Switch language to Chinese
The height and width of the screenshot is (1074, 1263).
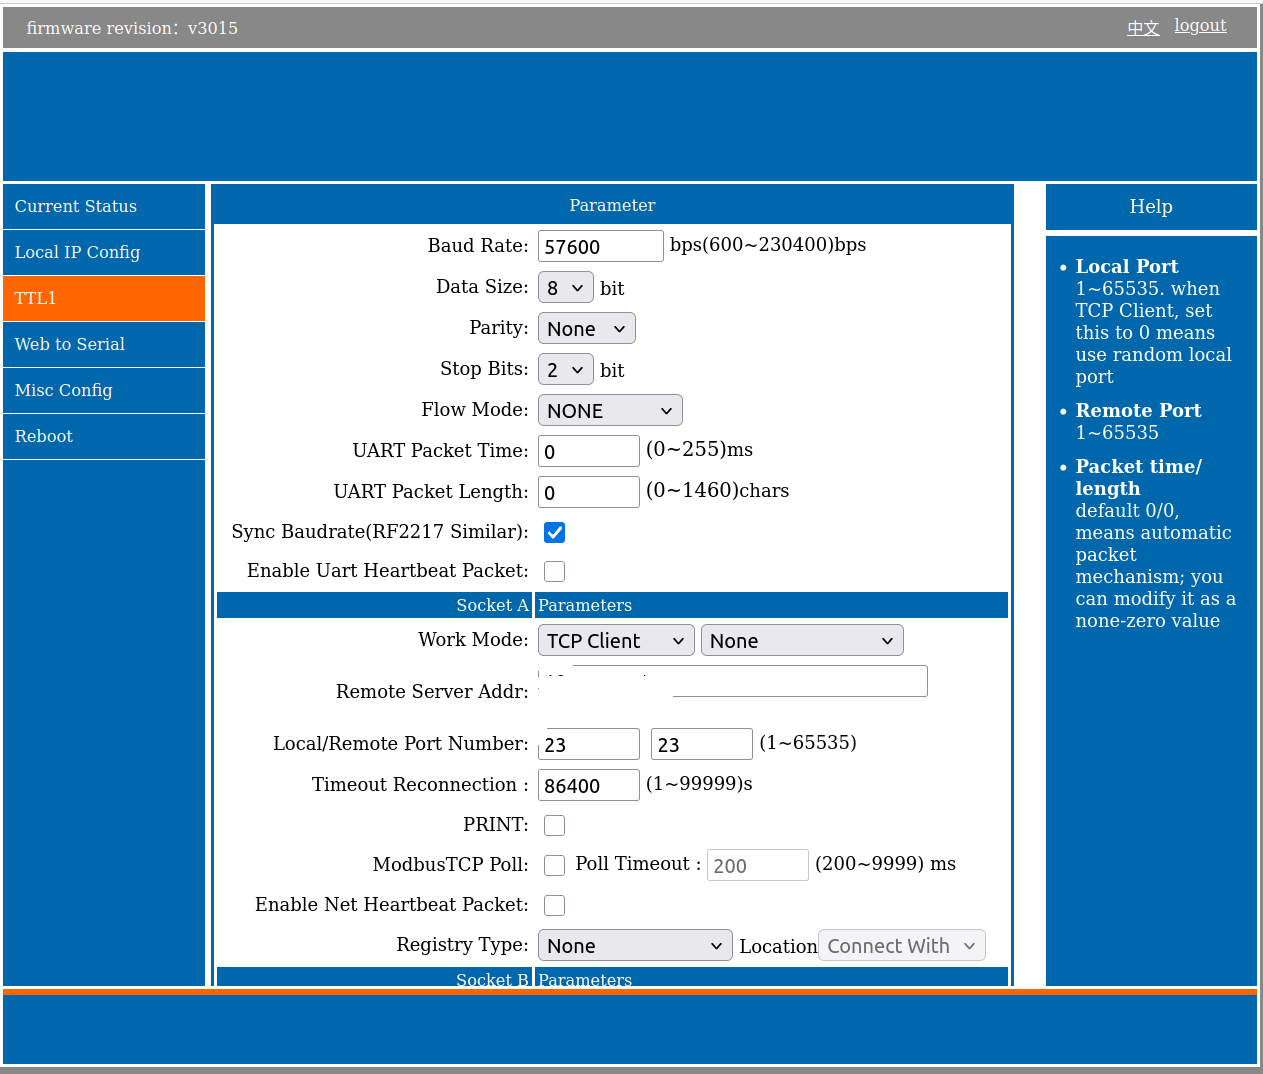click(1142, 28)
